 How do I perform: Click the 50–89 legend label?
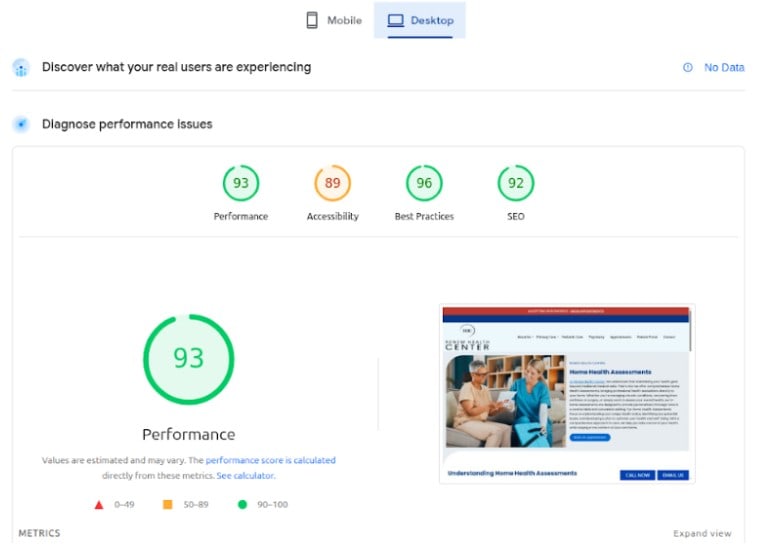point(196,505)
